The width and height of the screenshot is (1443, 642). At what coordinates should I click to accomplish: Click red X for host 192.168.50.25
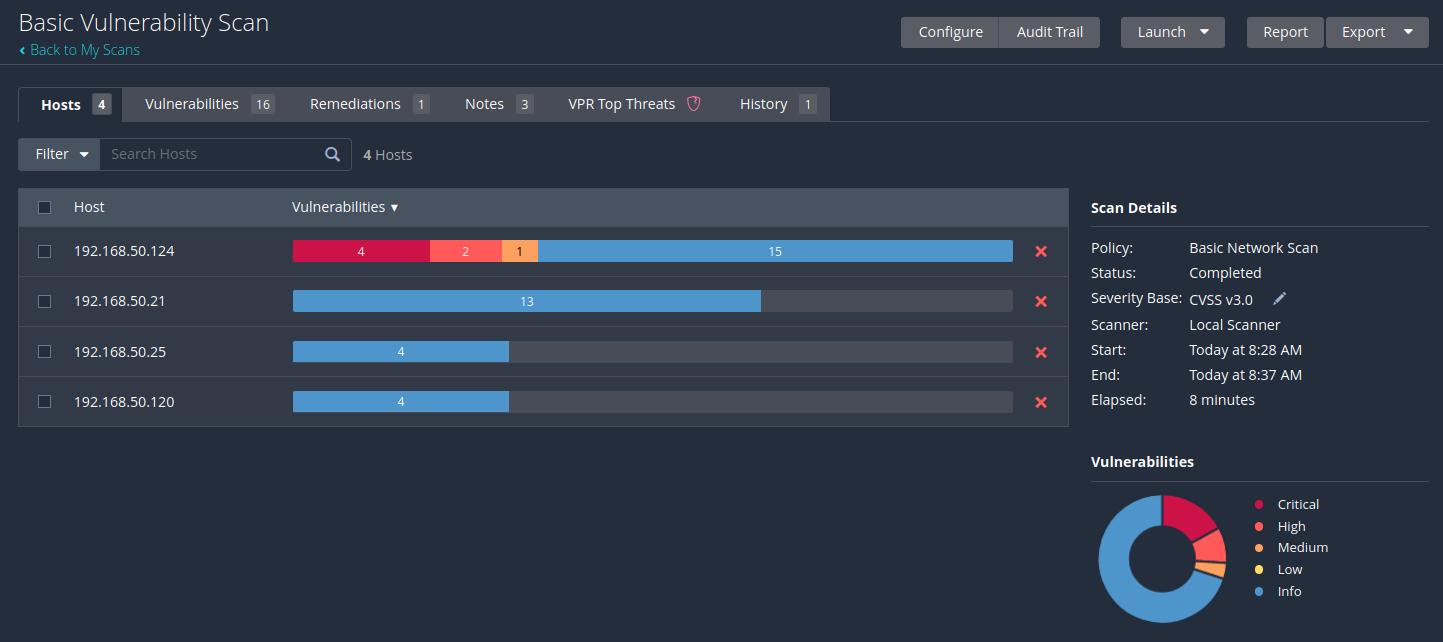click(1040, 352)
